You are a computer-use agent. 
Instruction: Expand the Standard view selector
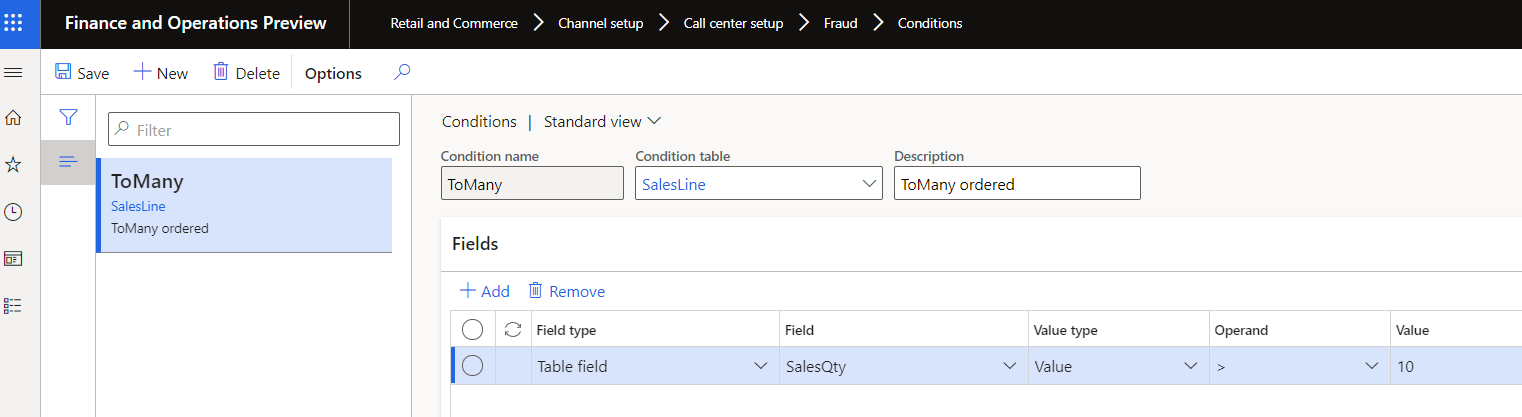point(602,121)
